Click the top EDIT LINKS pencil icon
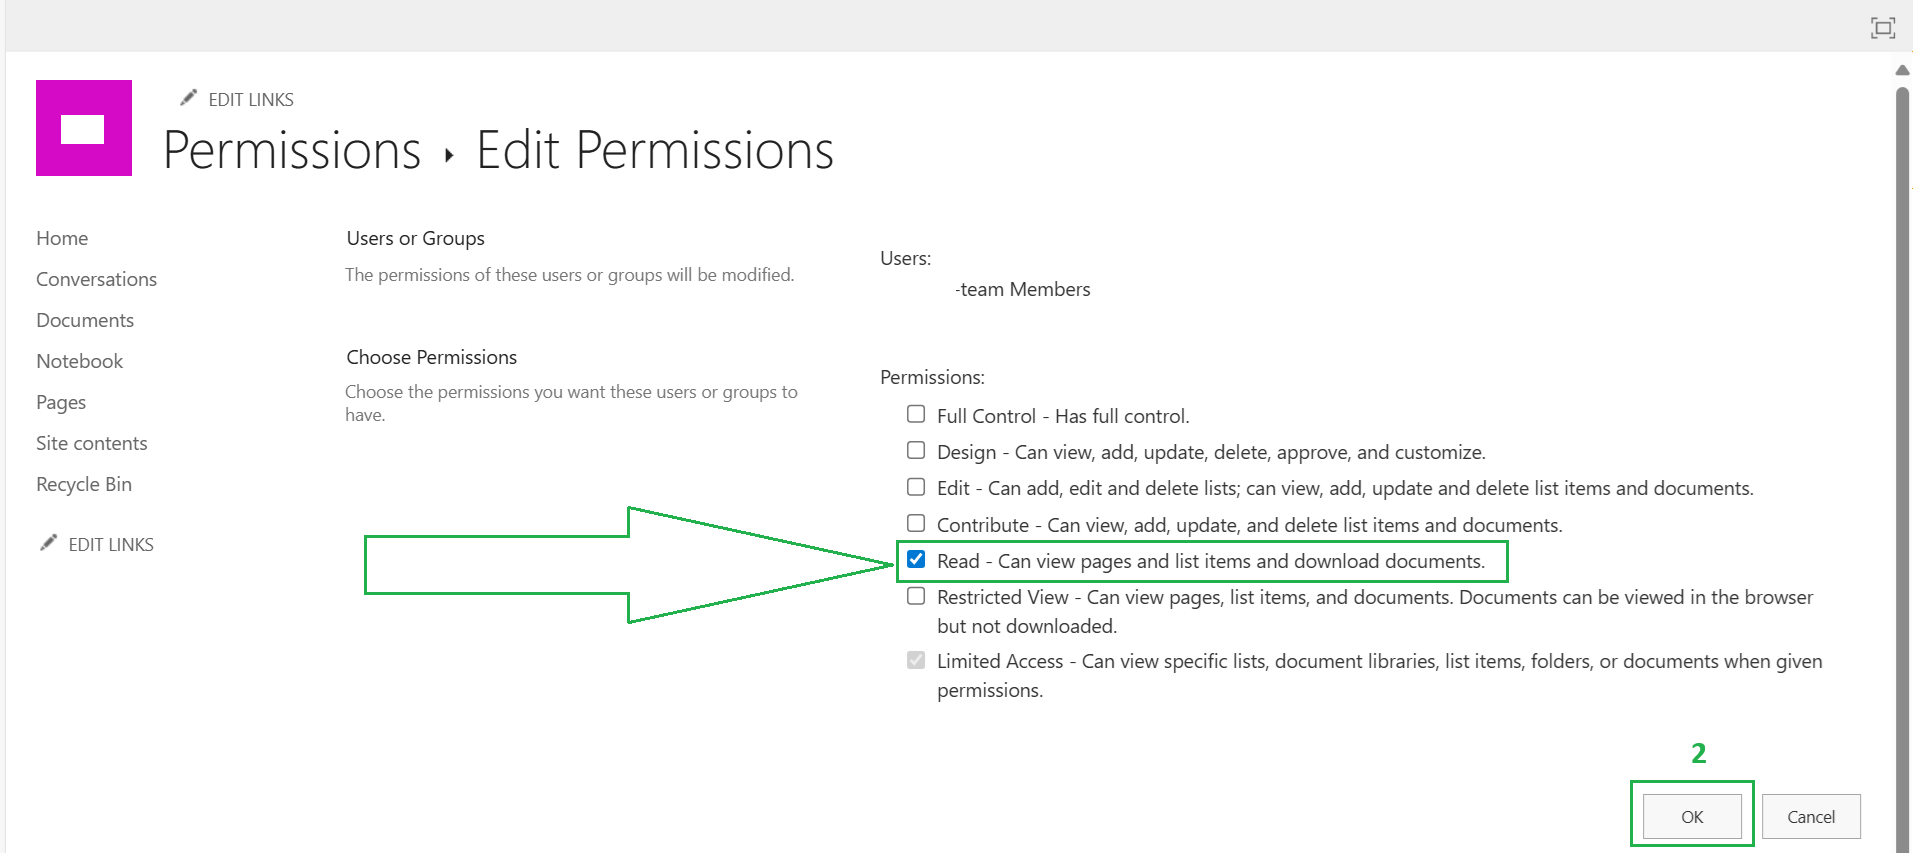The height and width of the screenshot is (853, 1913). [x=188, y=97]
